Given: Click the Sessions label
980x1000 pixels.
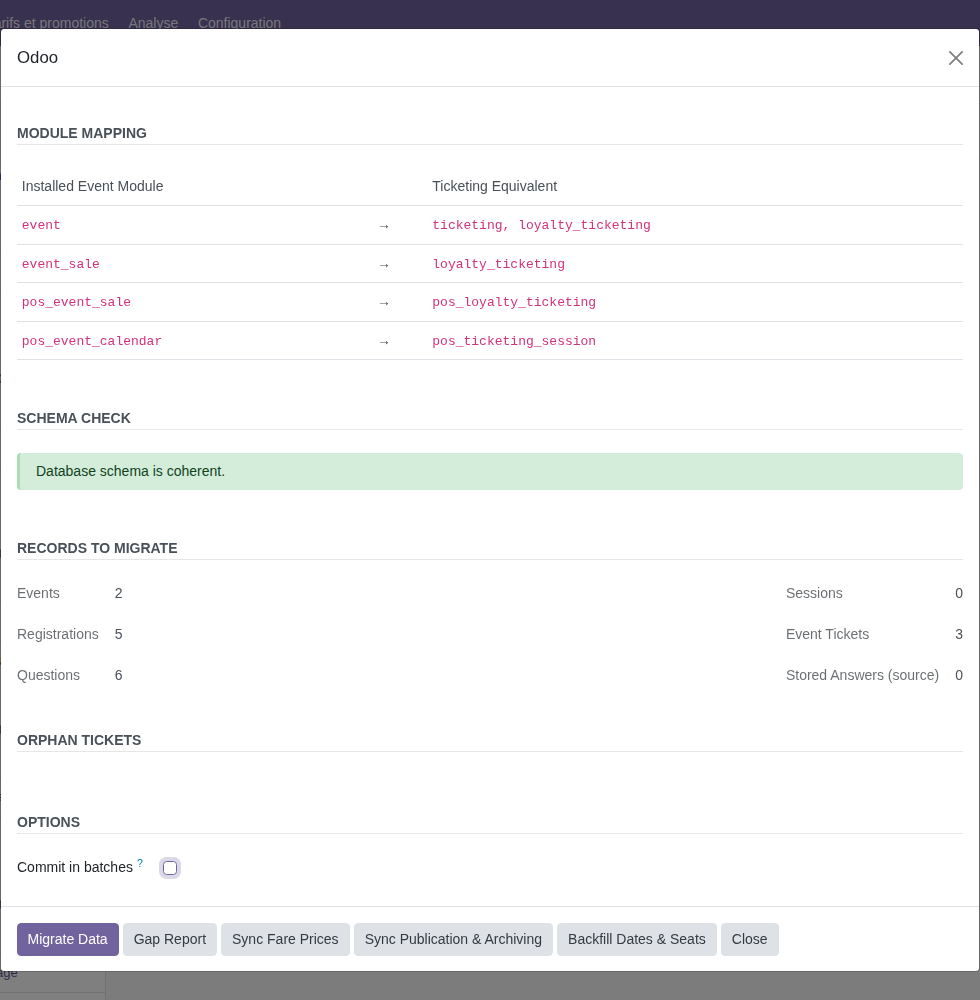Looking at the screenshot, I should (814, 593).
